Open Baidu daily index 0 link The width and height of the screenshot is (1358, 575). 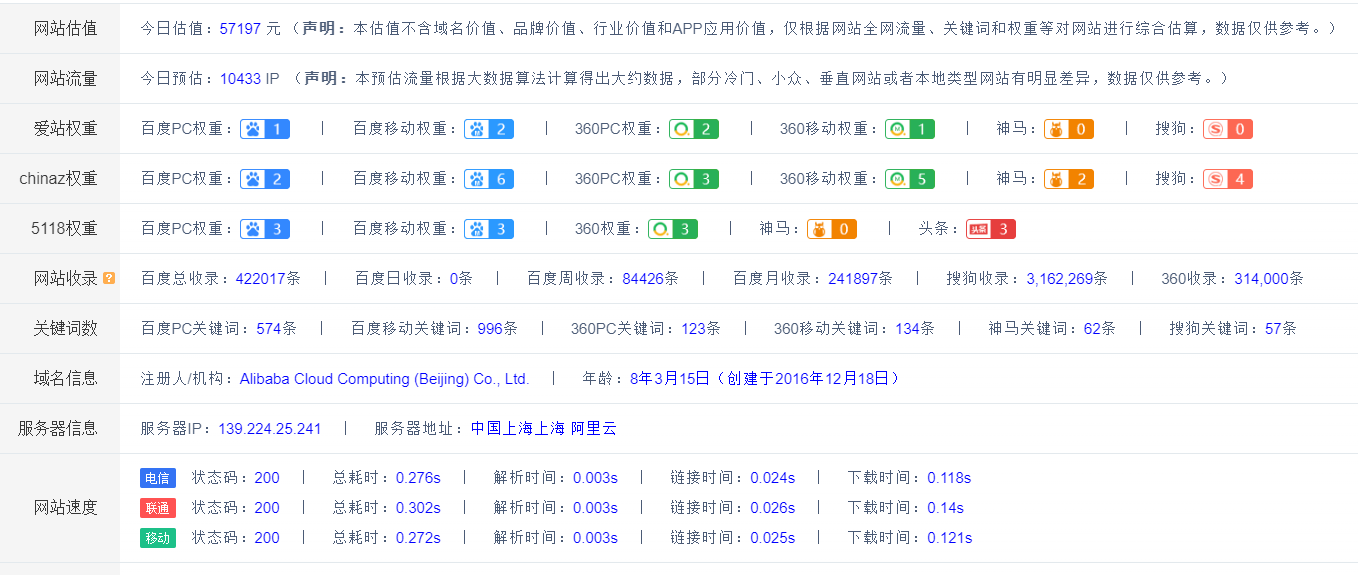coord(453,279)
